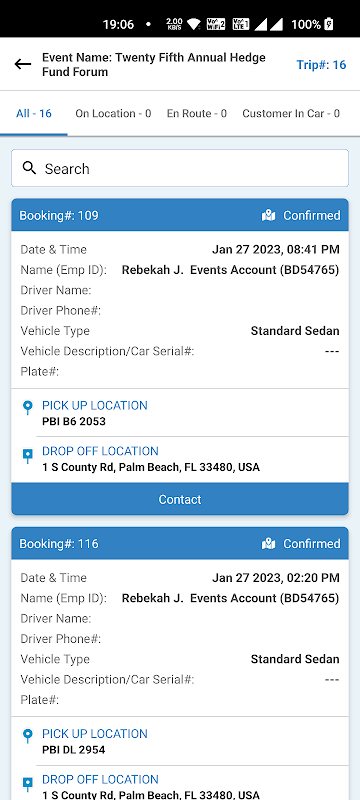
Task: Switch to On Location - 0 tab
Action: tap(113, 113)
